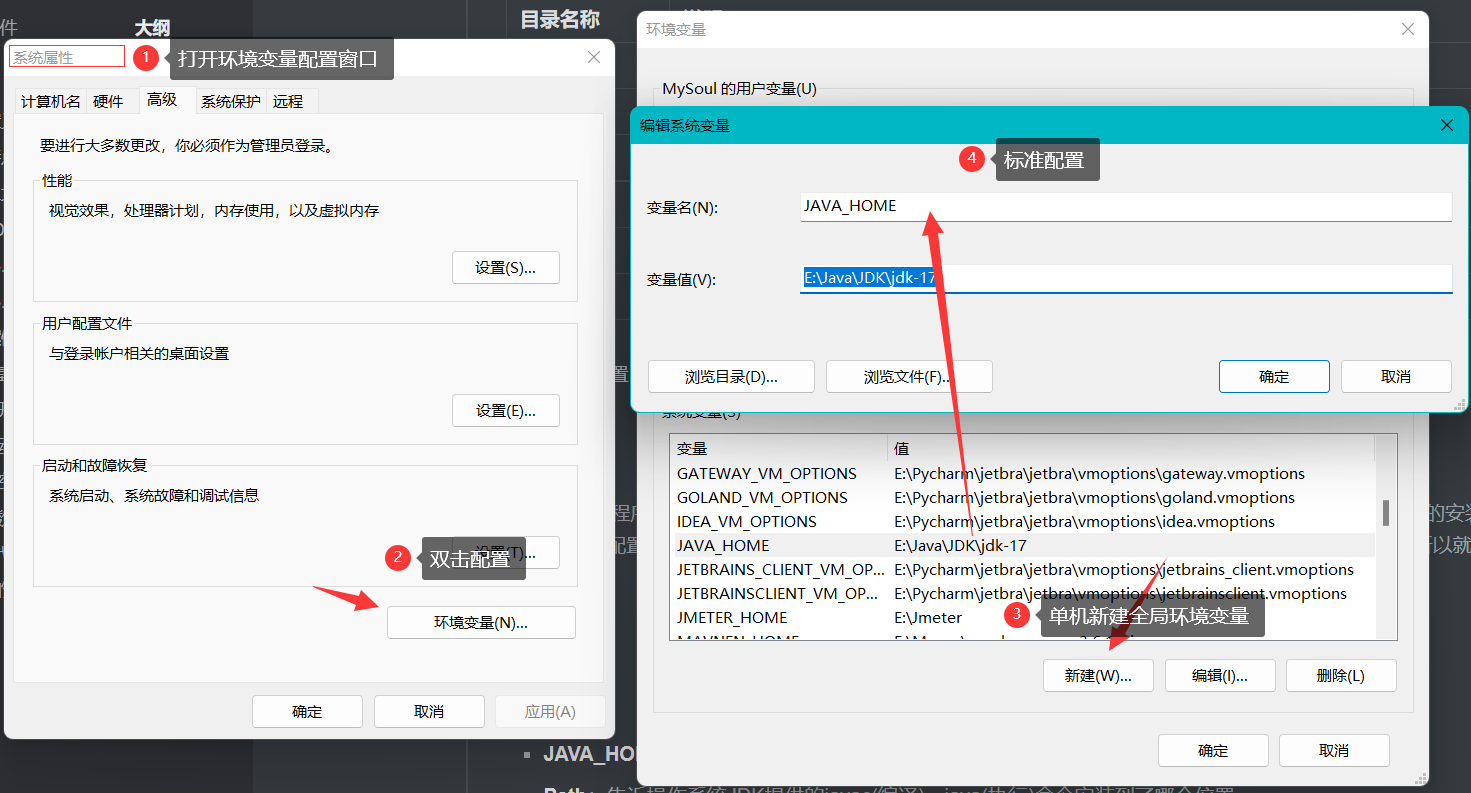
Task: Open 环境变量(N)... button
Action: click(x=481, y=622)
